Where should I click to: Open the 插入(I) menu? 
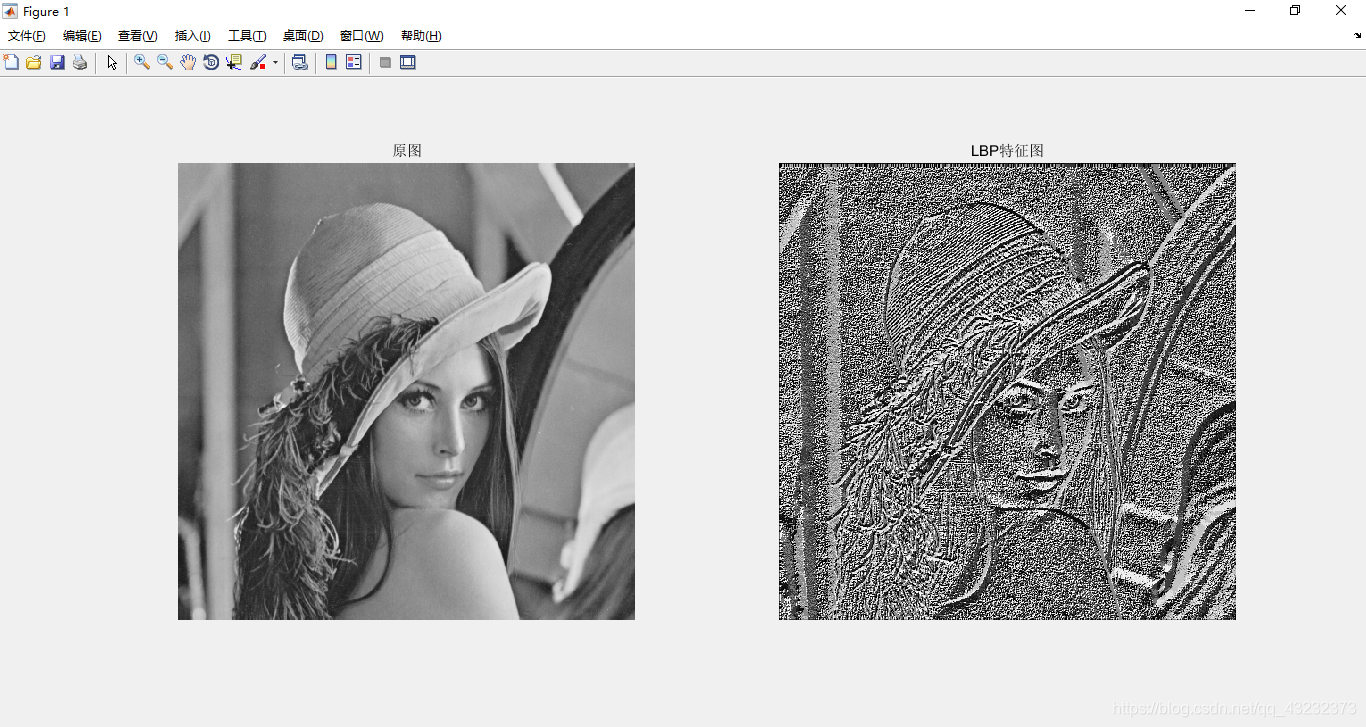click(x=193, y=36)
